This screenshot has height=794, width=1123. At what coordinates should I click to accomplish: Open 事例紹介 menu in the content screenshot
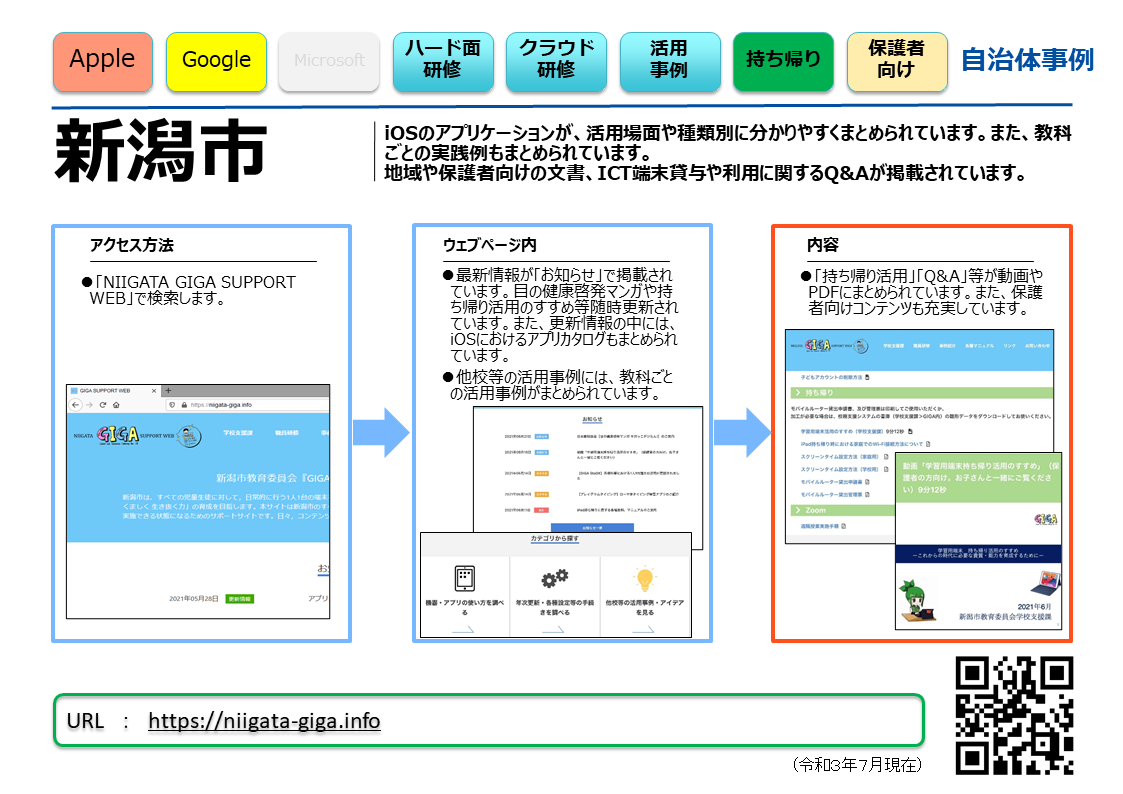tap(947, 346)
